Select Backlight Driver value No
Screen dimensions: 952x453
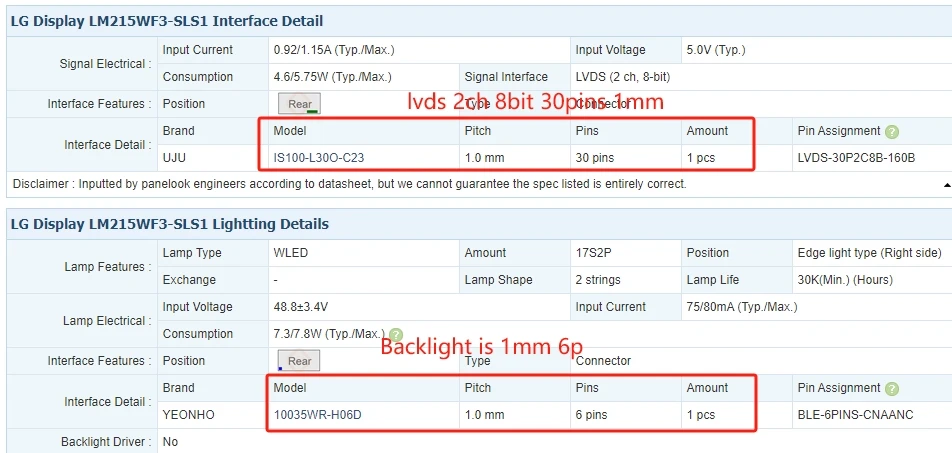tap(171, 442)
